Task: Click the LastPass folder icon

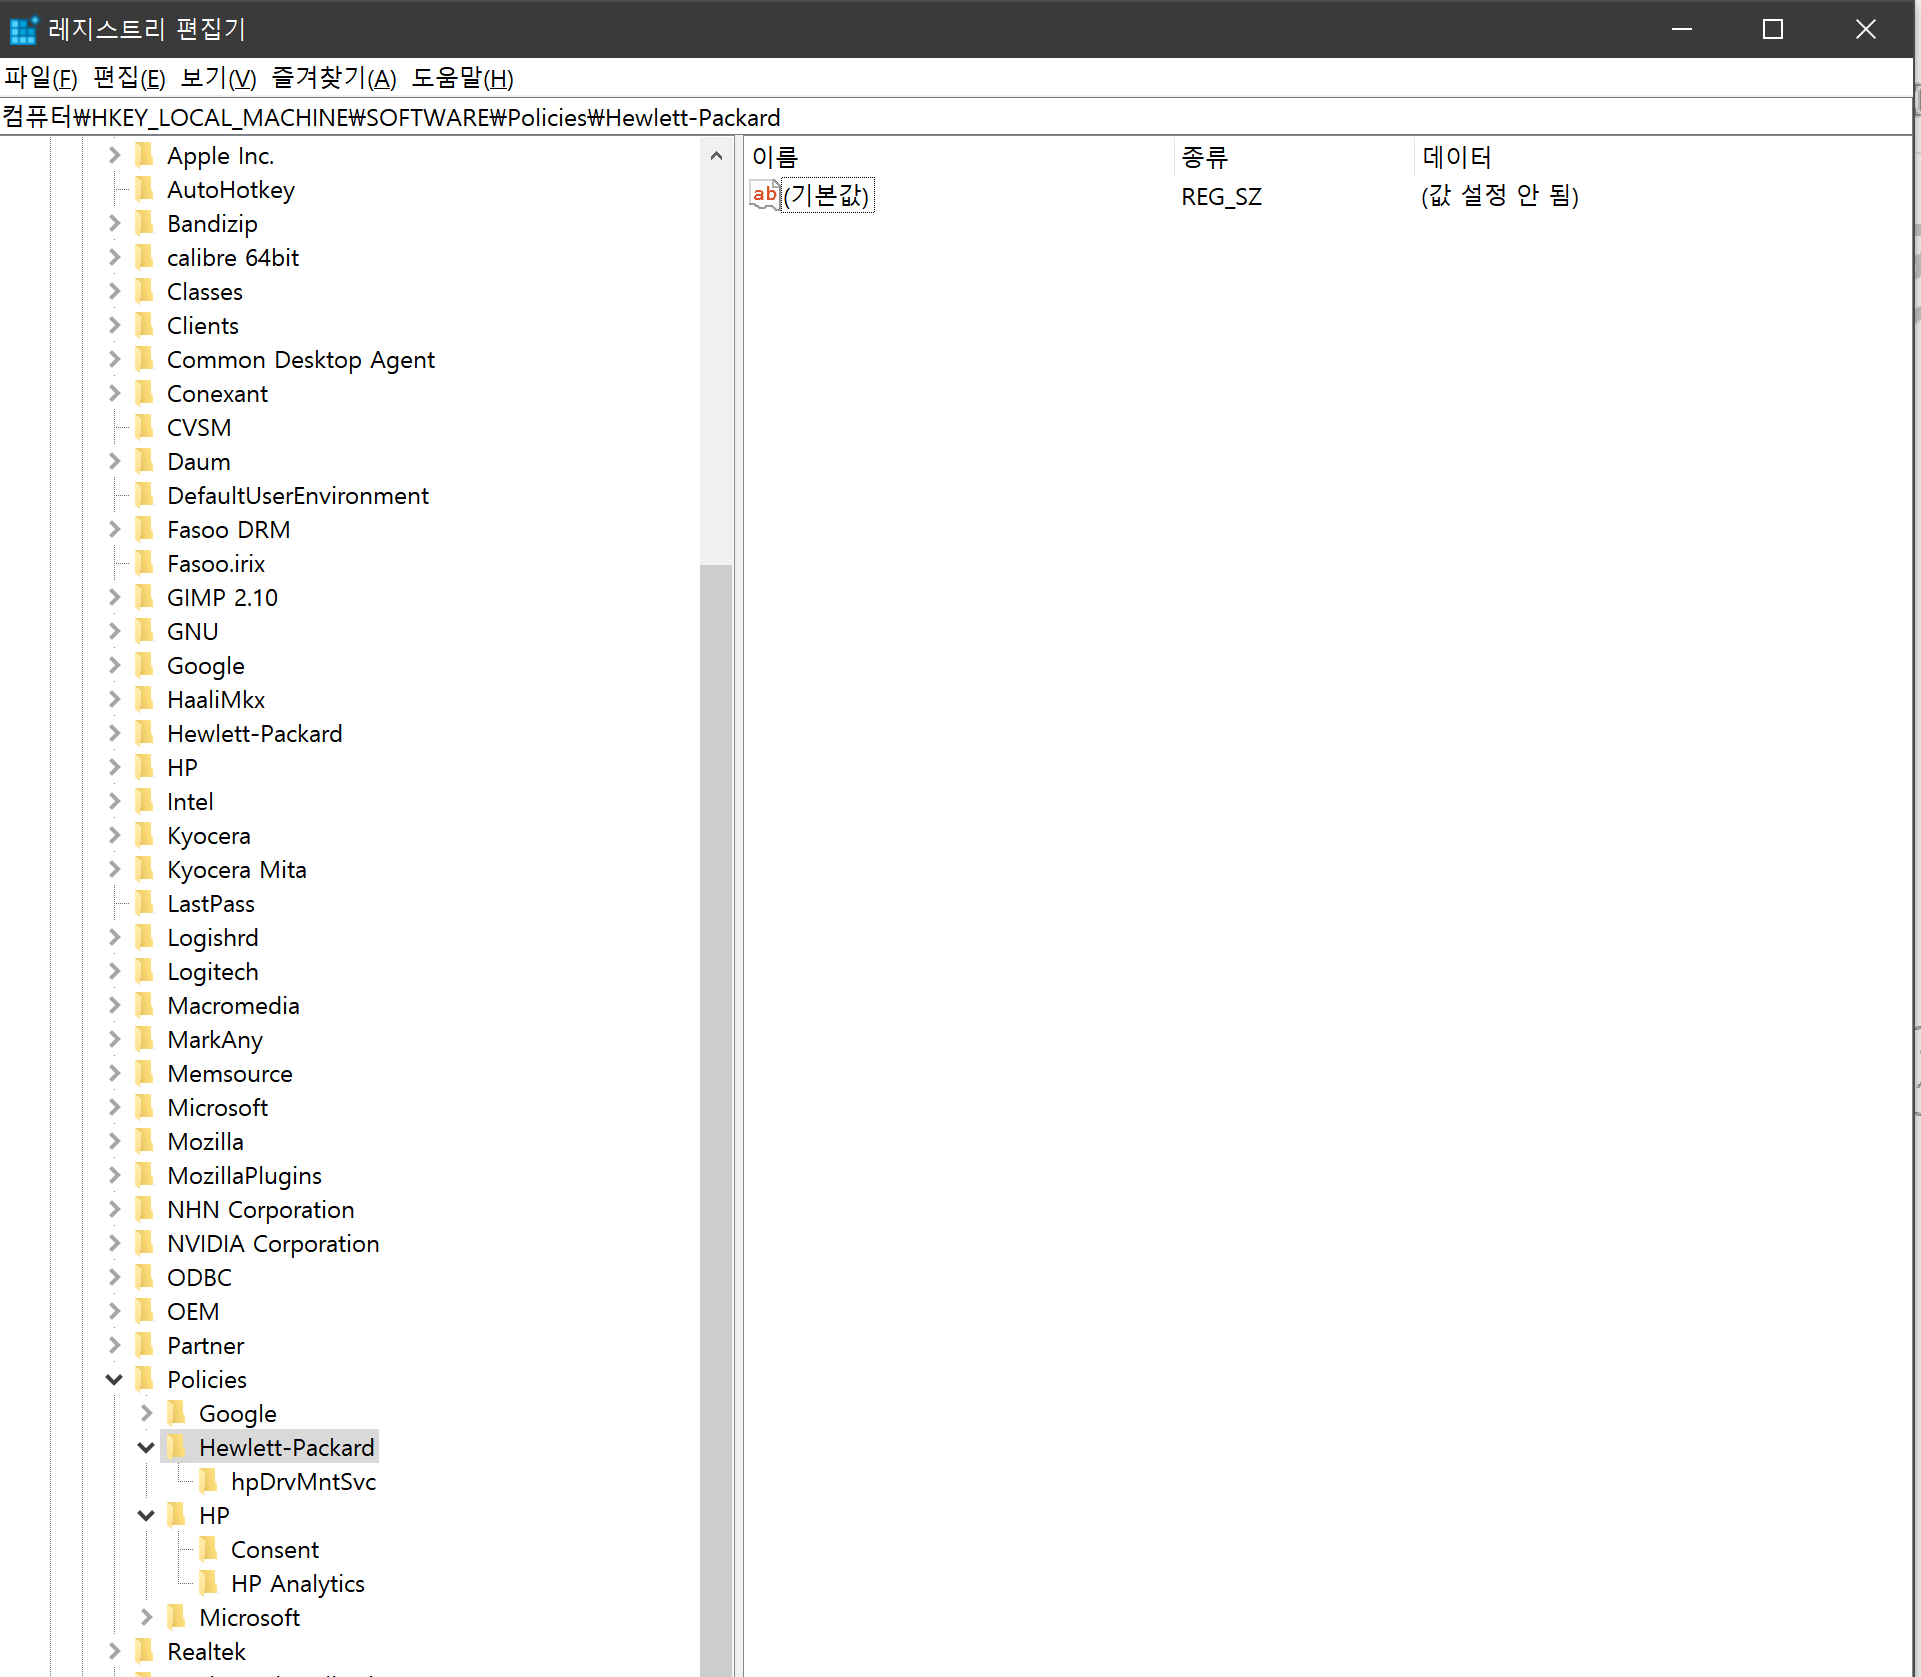Action: (x=145, y=903)
